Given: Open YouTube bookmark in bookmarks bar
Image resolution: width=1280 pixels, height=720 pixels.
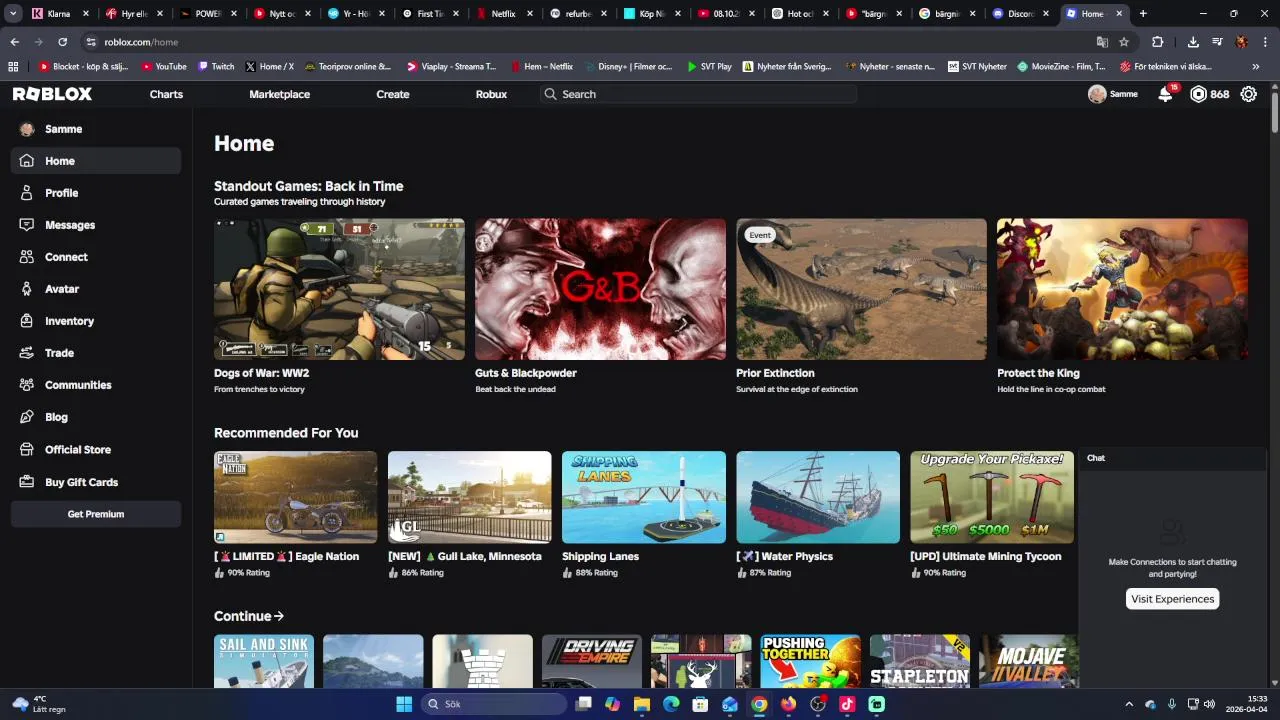Looking at the screenshot, I should [x=164, y=67].
